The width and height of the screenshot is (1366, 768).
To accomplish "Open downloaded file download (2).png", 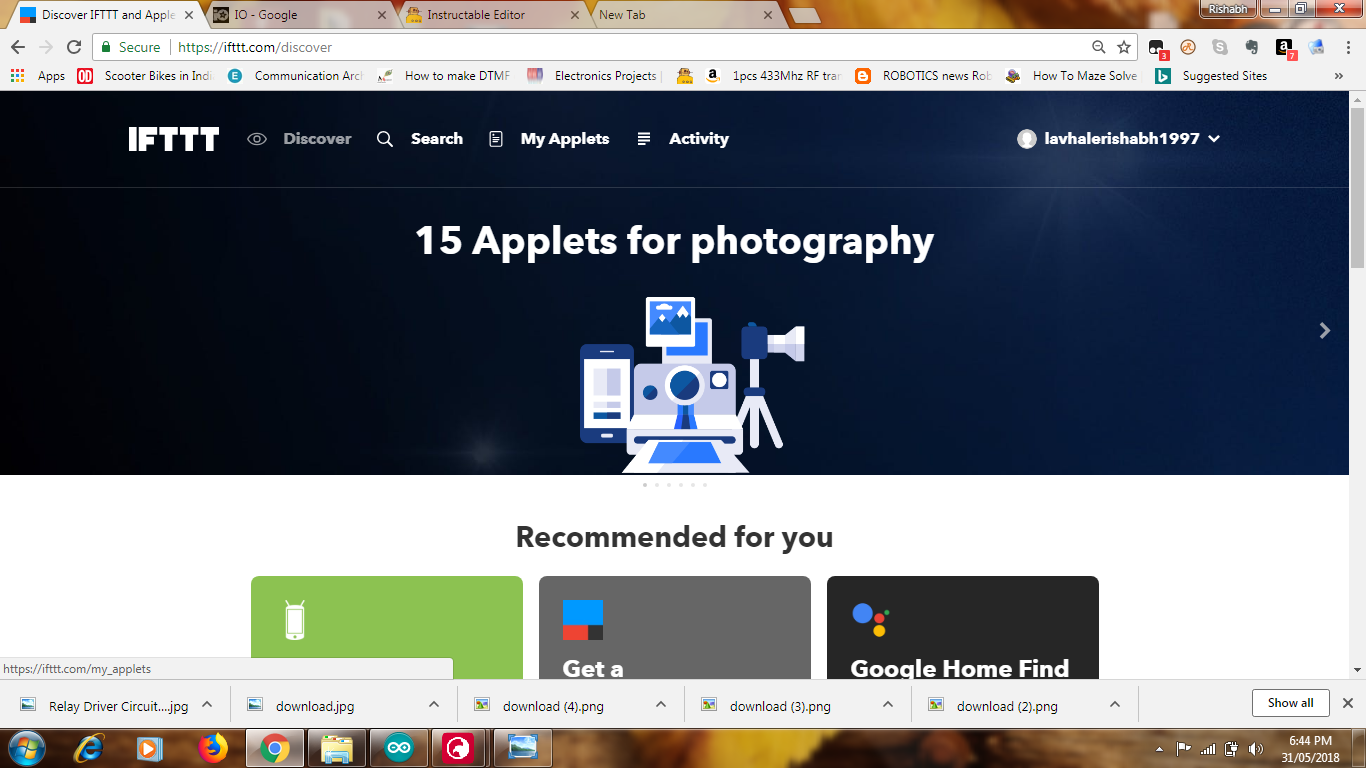I will coord(993,705).
